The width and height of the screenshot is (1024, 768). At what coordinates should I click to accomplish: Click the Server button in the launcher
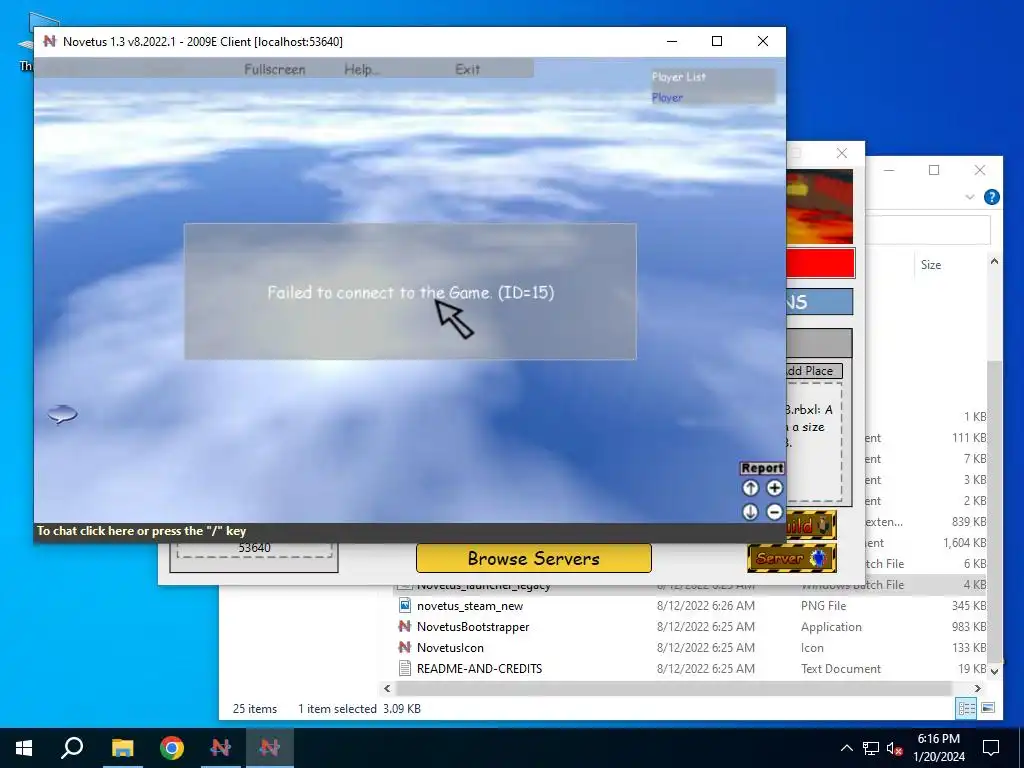click(792, 558)
